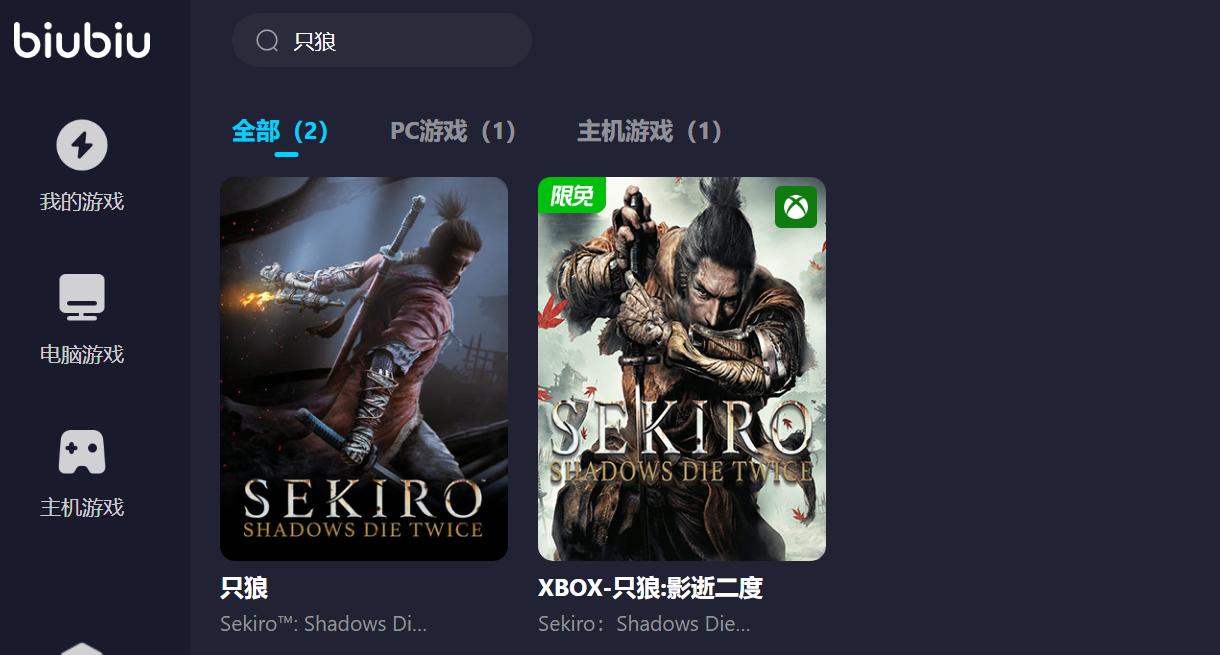The image size is (1220, 655).
Task: Click the green 限免 badge
Action: point(572,195)
